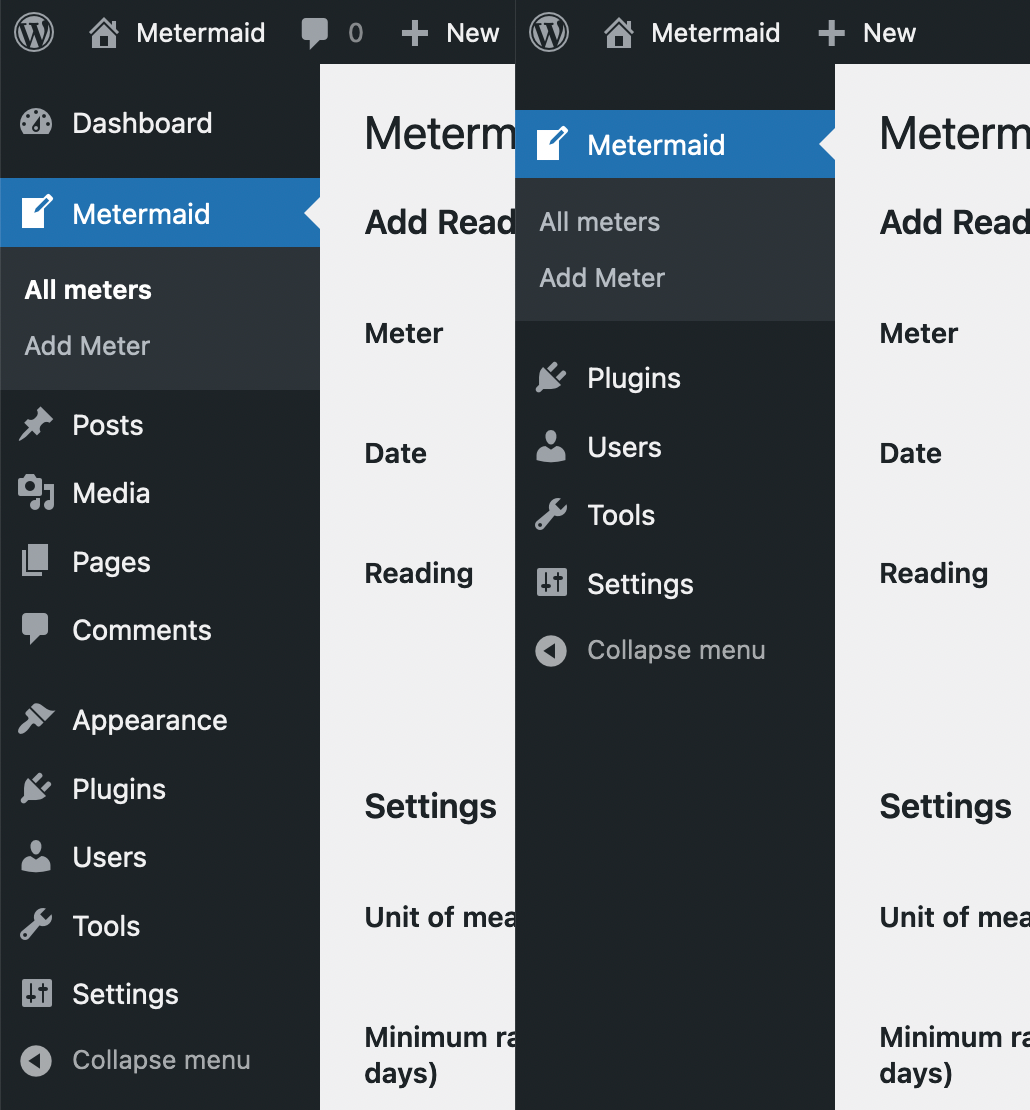Click the Meter field label in right panel
The height and width of the screenshot is (1110, 1030).
(x=918, y=333)
